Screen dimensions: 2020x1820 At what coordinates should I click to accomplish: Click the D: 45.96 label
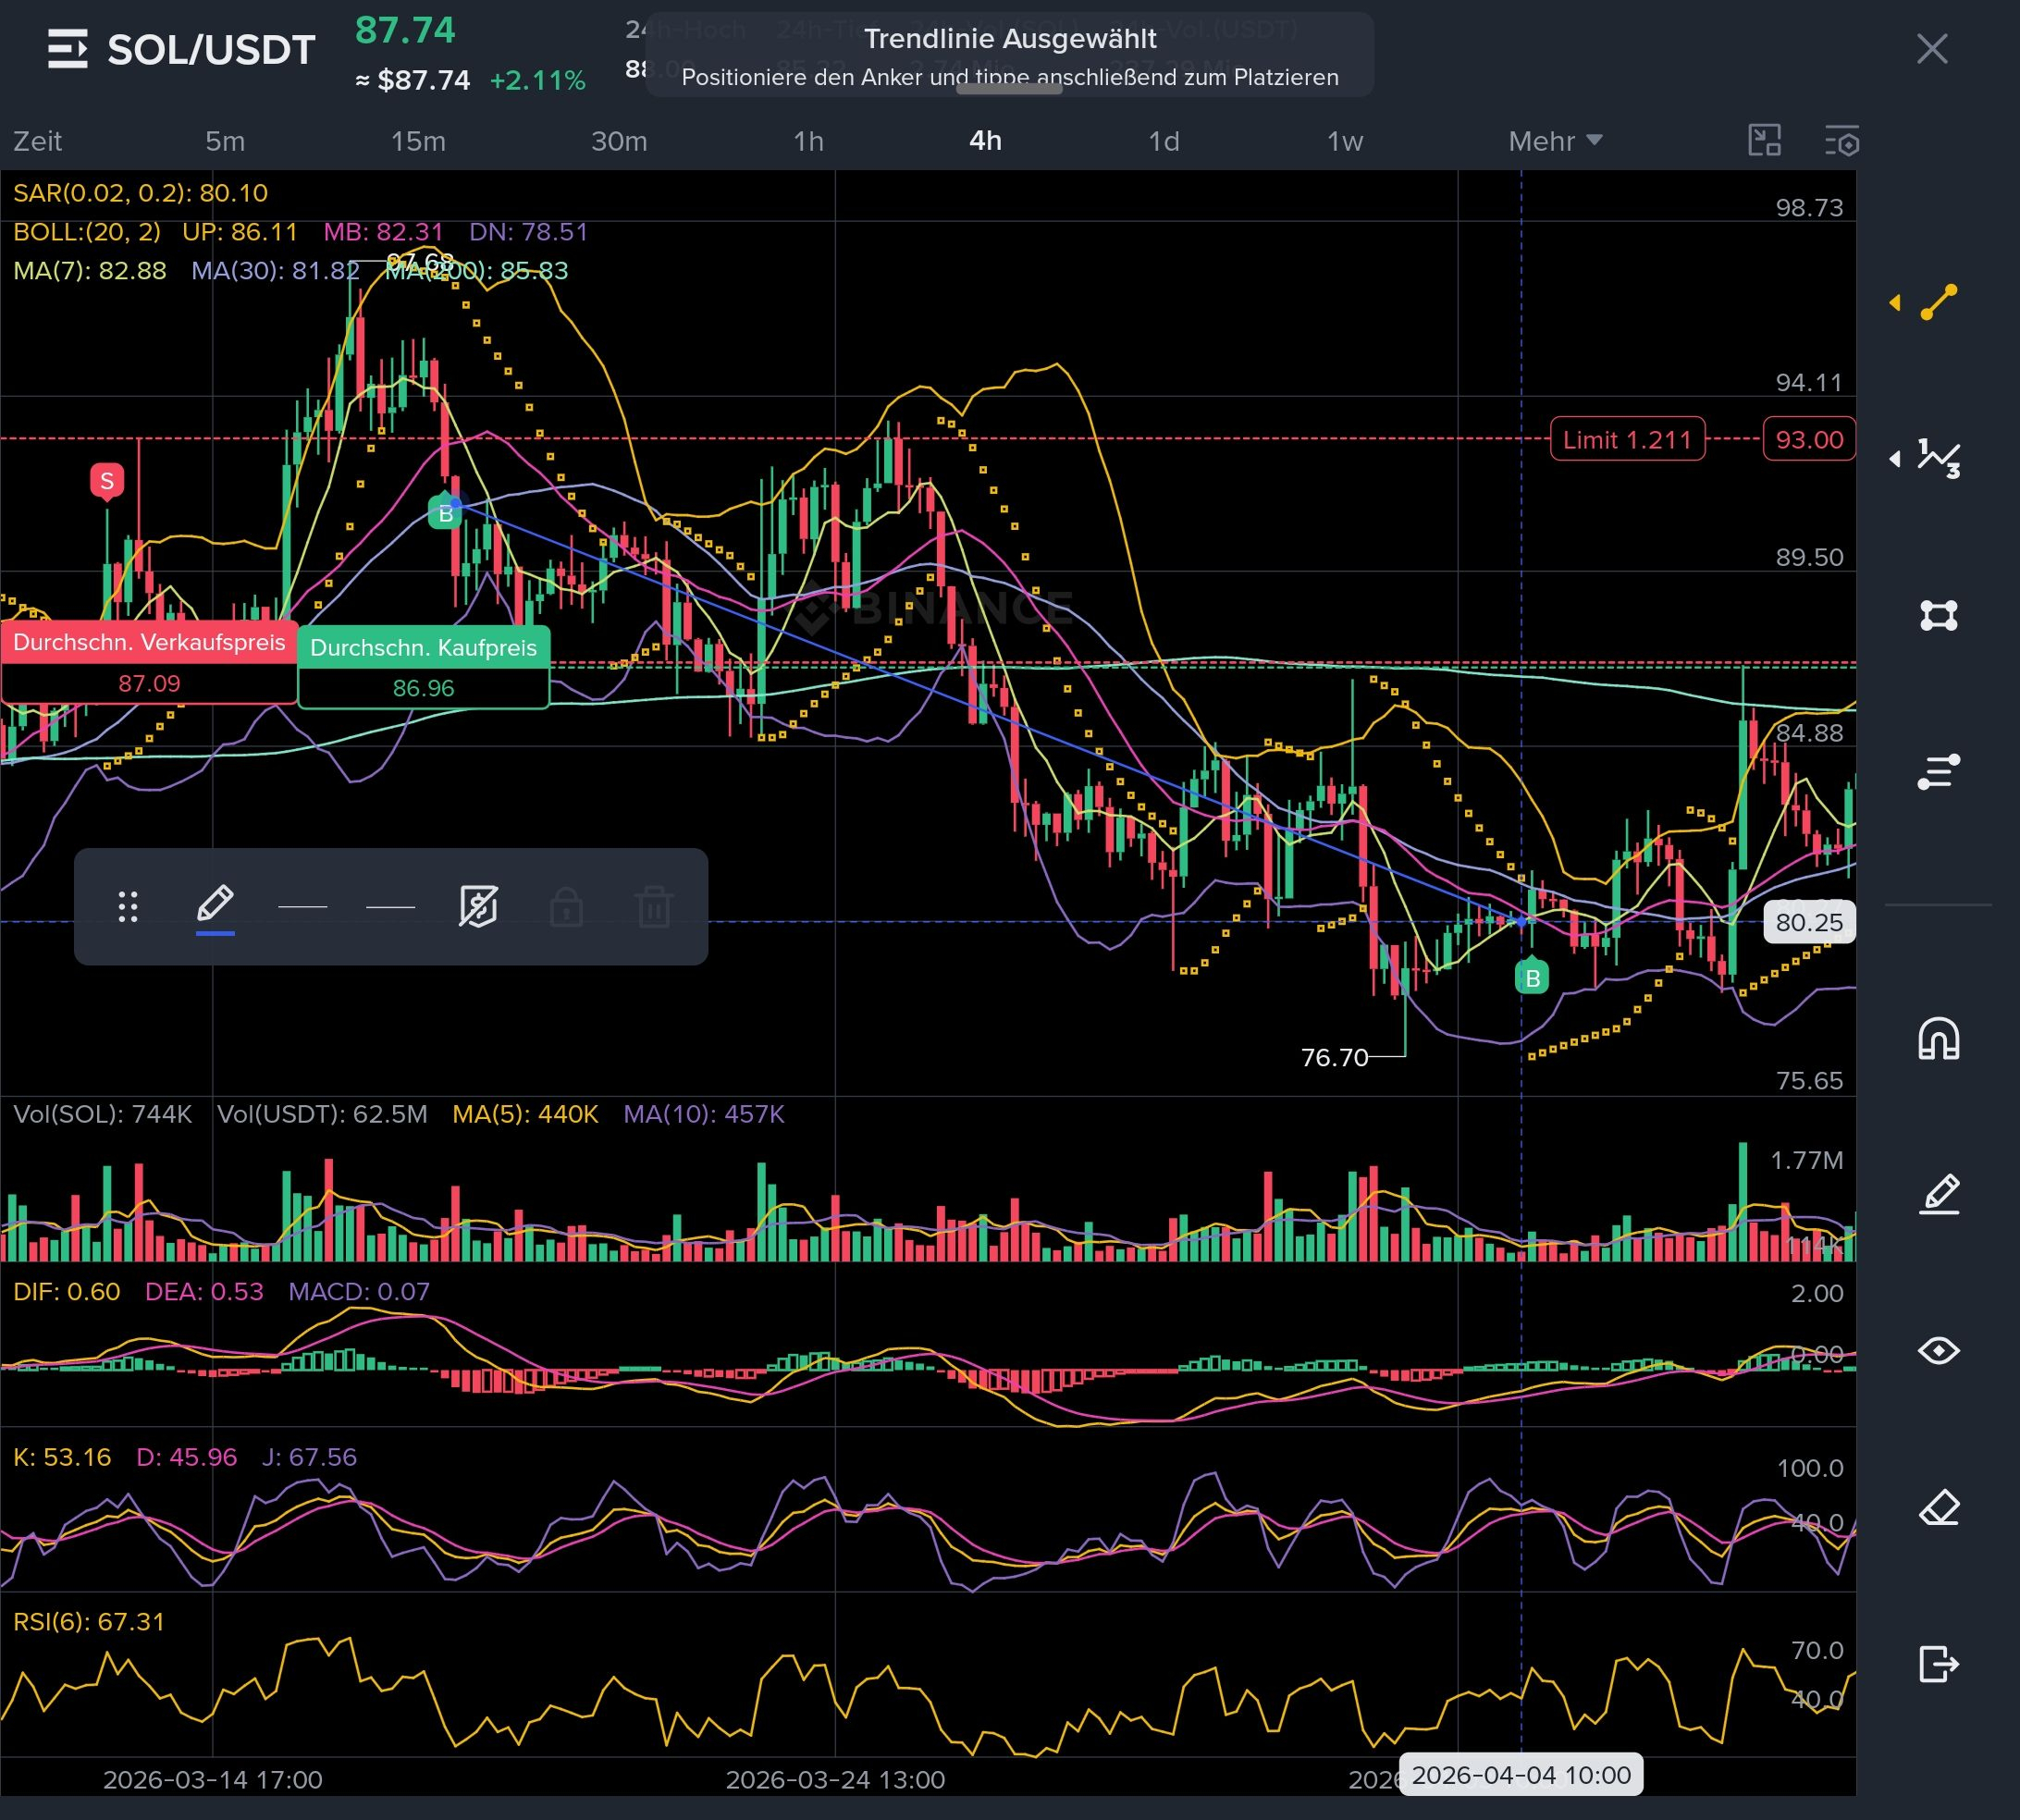187,1457
